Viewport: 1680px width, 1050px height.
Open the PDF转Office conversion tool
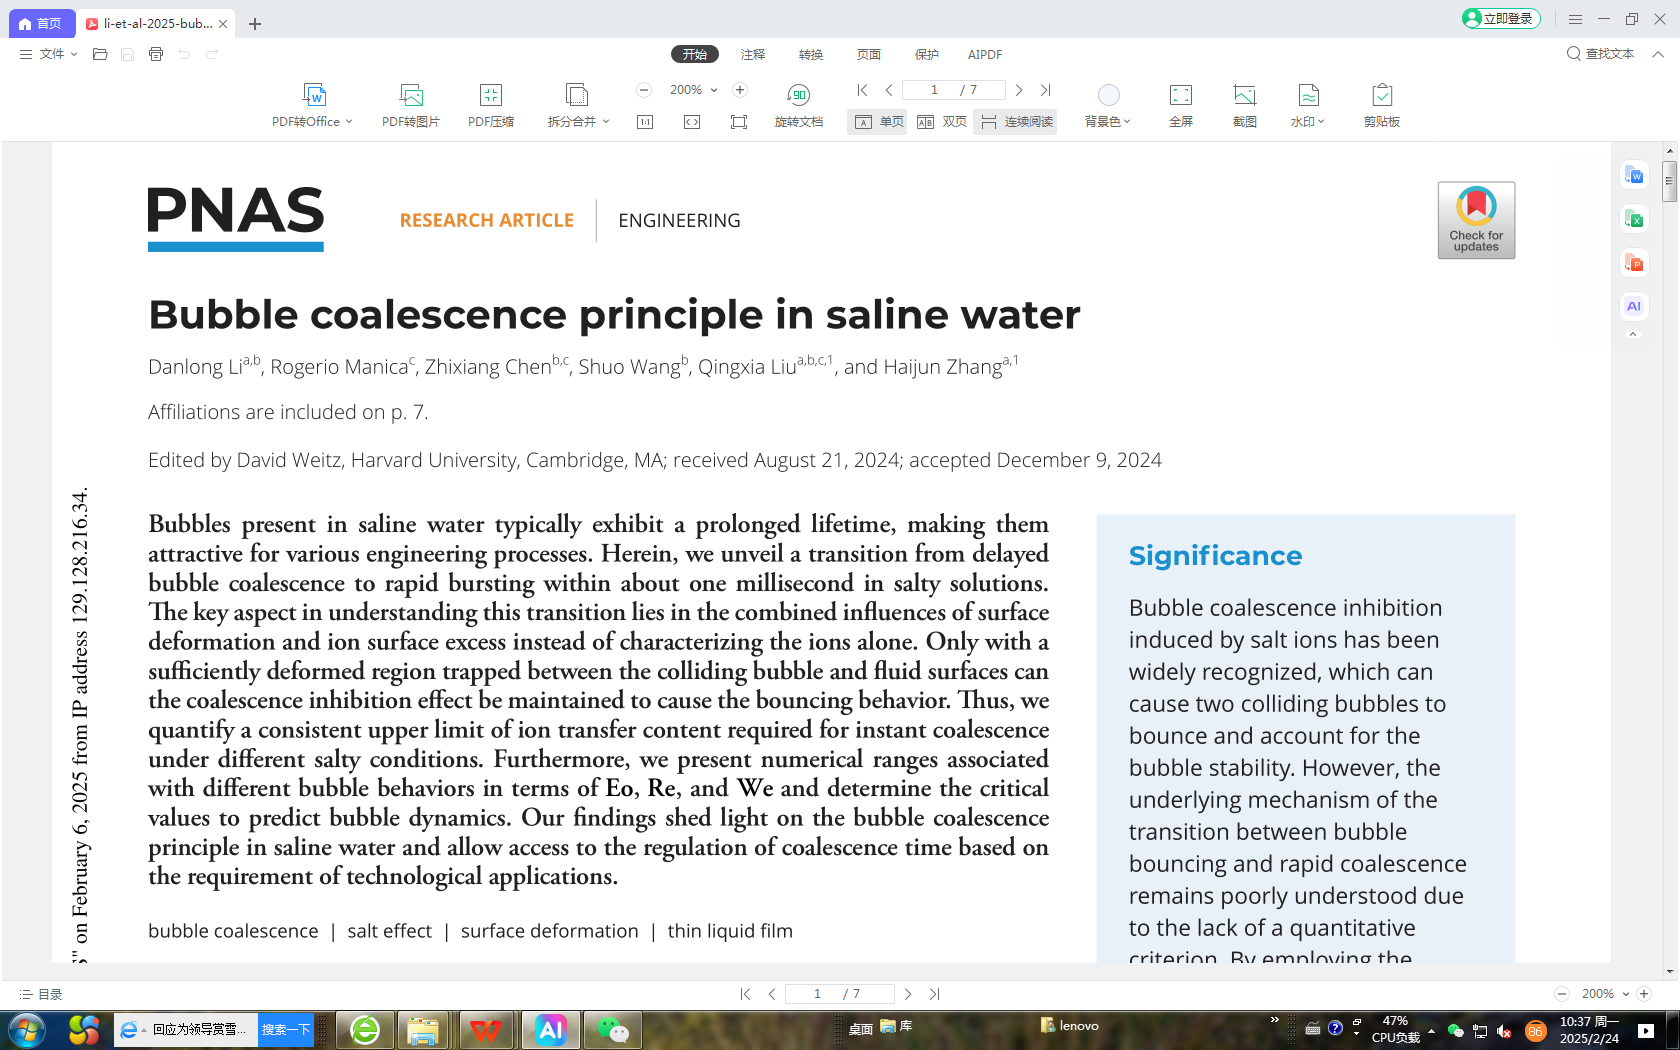tap(313, 105)
